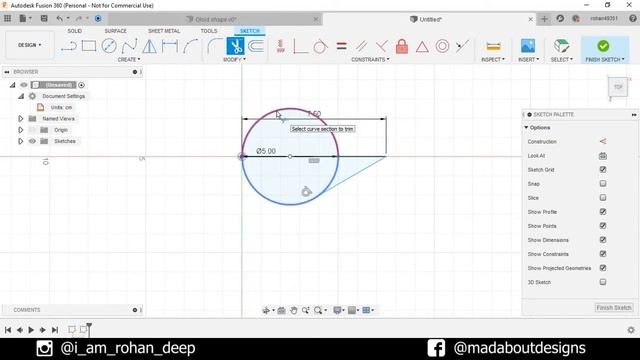Toggle the Show Points checkbox
Screen dimensions: 640x360
click(603, 226)
